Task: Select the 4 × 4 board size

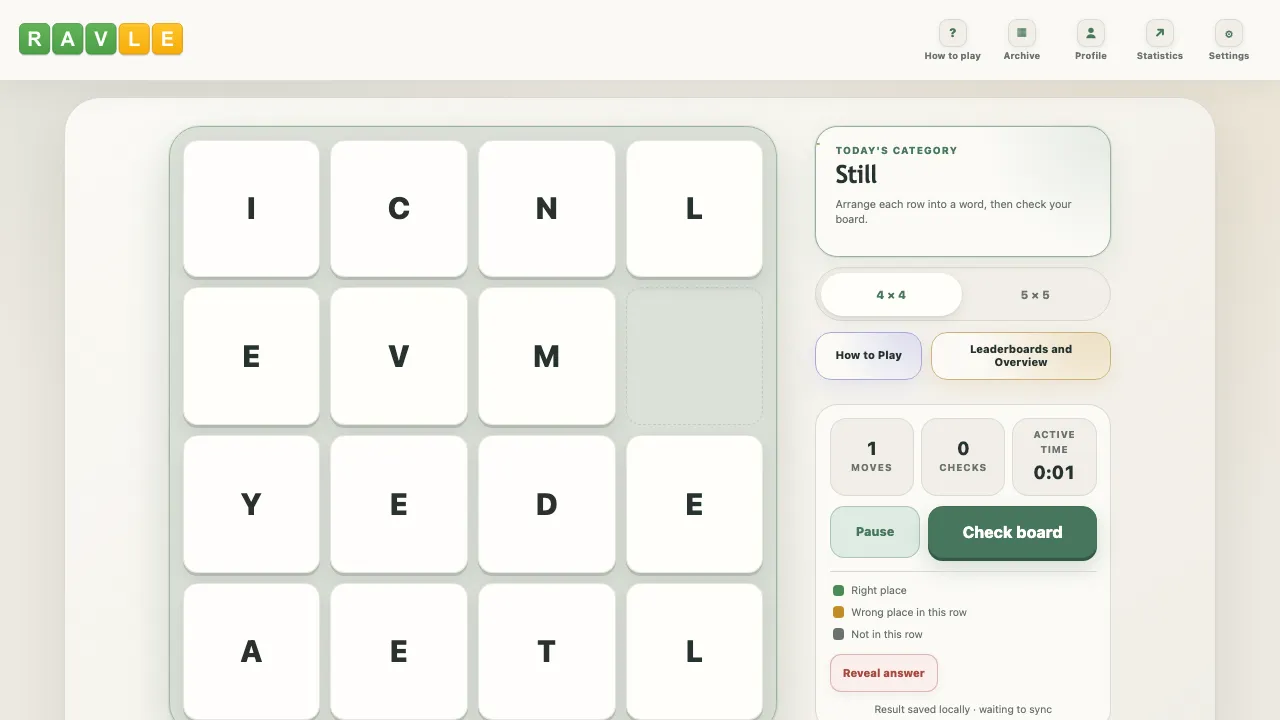Action: [891, 295]
